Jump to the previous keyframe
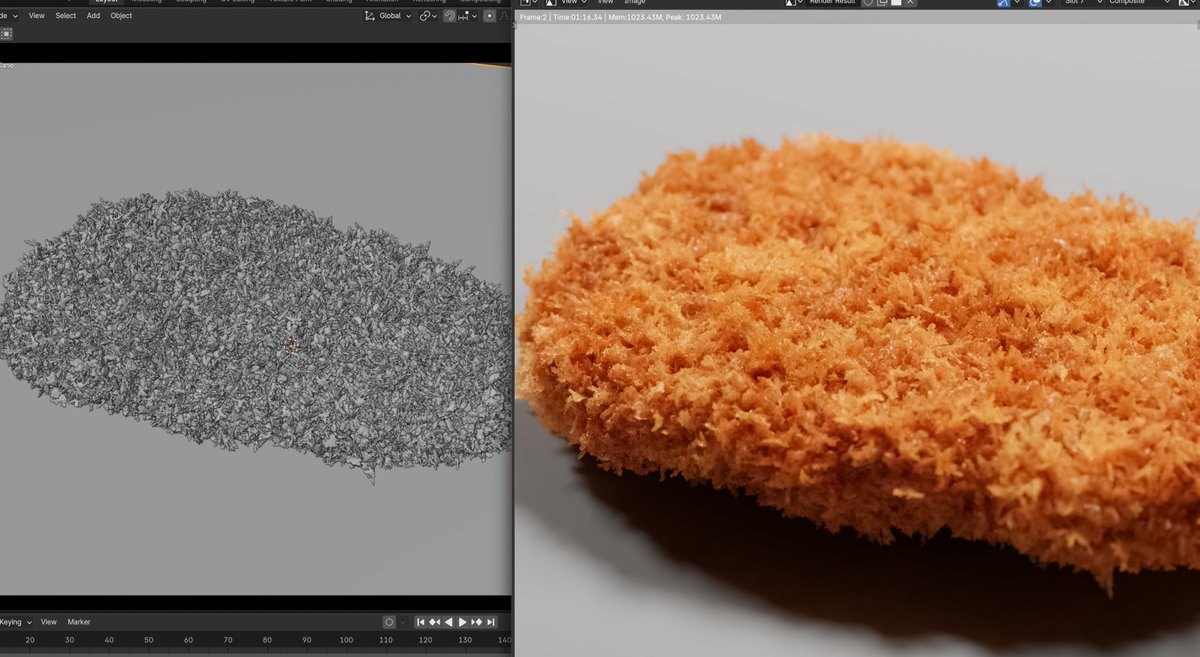The image size is (1200, 657). 435,622
